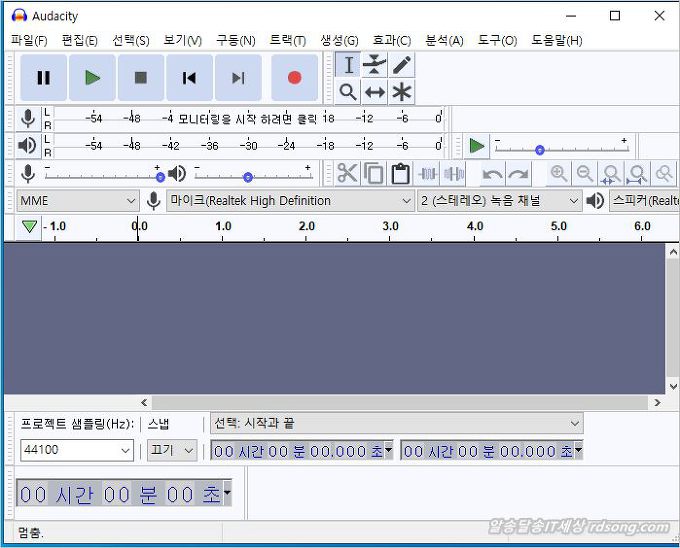
Task: Select the Draw pencil tool
Action: [x=402, y=65]
